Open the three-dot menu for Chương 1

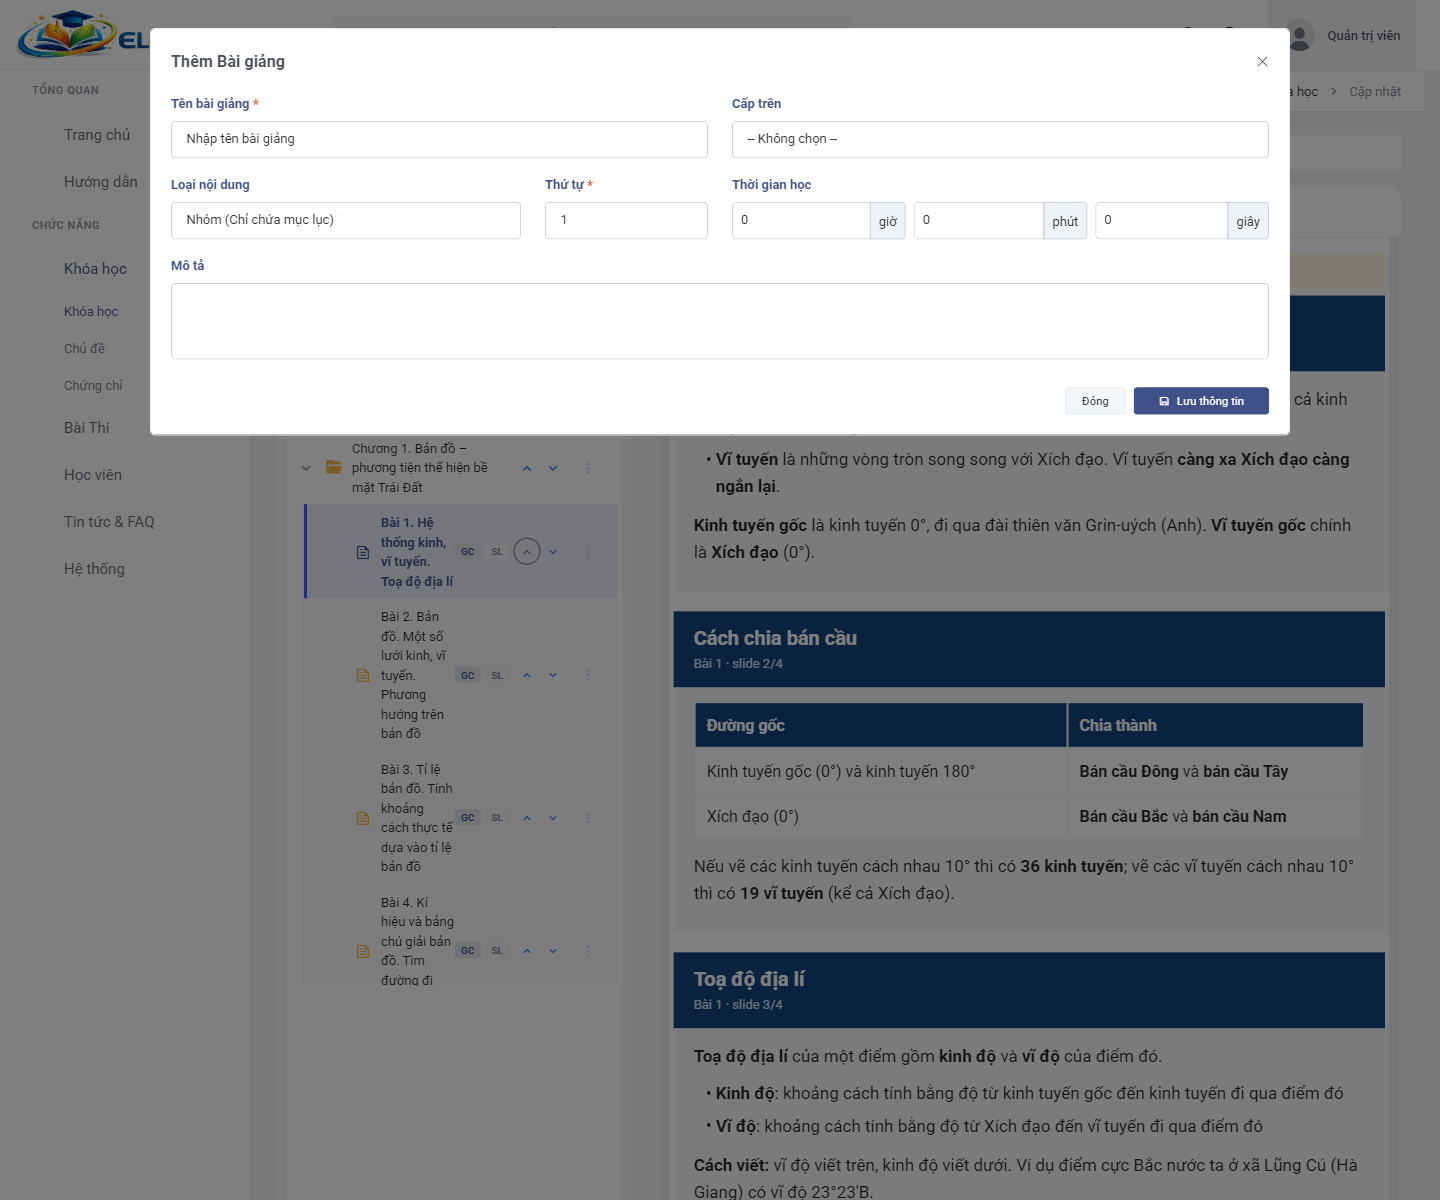point(588,468)
